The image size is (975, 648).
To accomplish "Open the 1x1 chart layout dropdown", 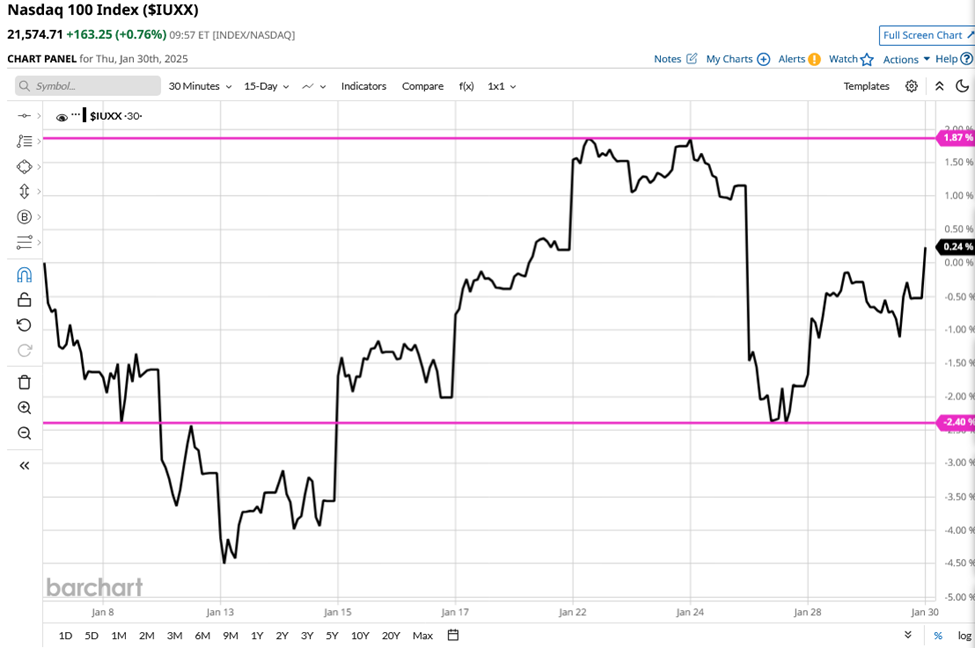I will (x=500, y=86).
